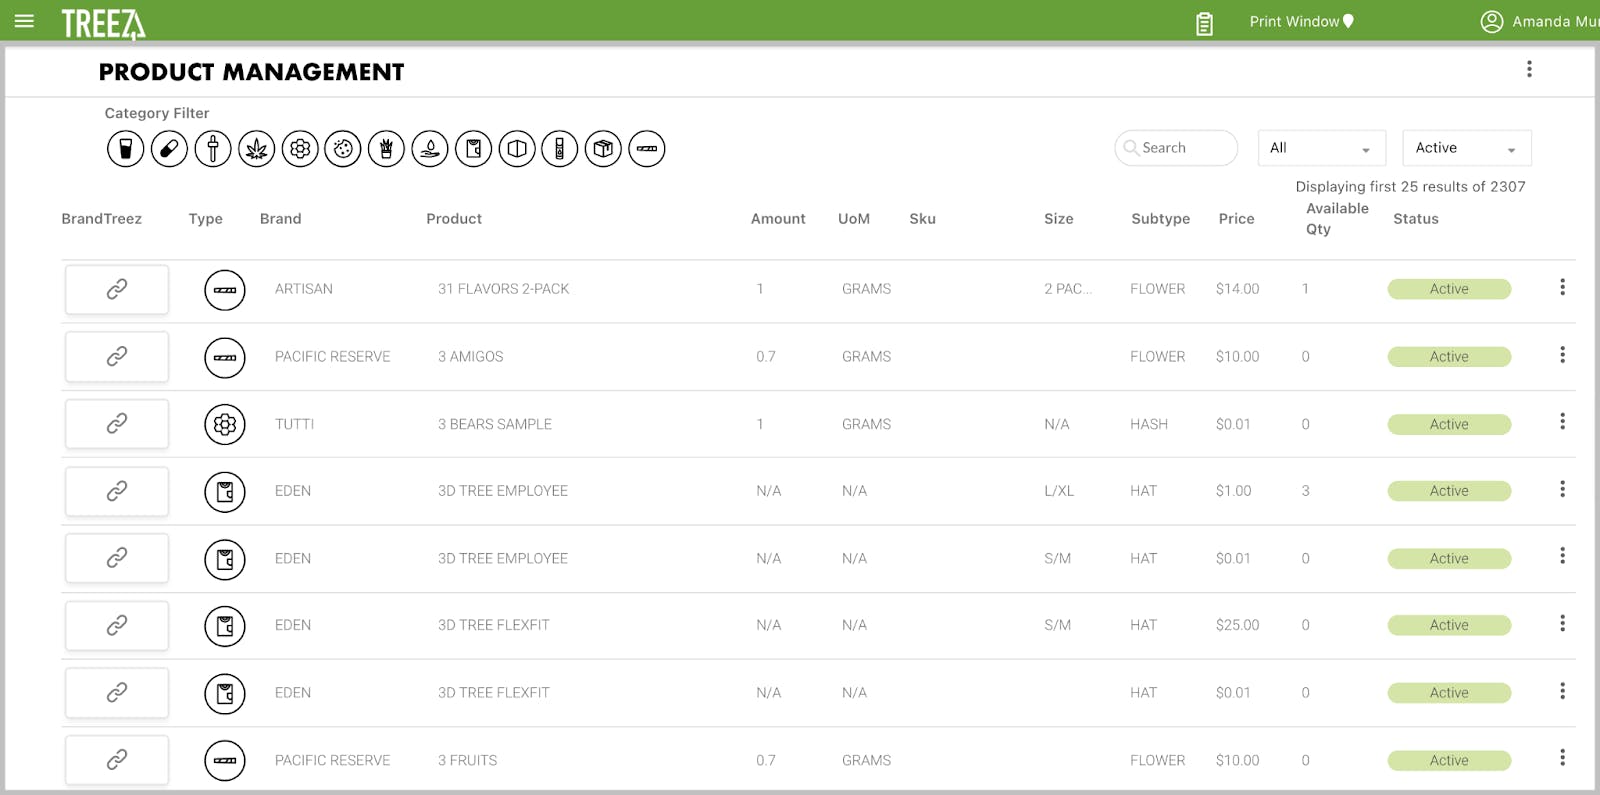Filter by the cookie edibles category icon

click(343, 149)
